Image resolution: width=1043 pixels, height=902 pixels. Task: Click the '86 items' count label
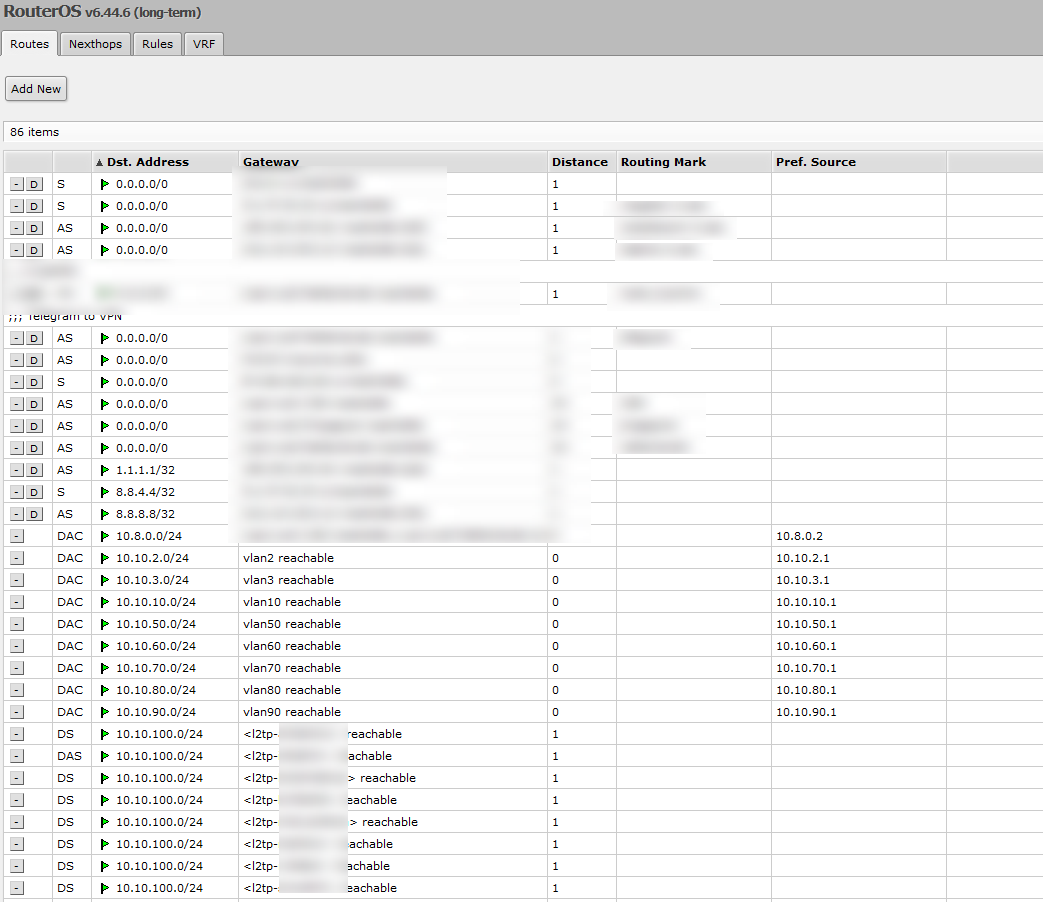tap(35, 132)
